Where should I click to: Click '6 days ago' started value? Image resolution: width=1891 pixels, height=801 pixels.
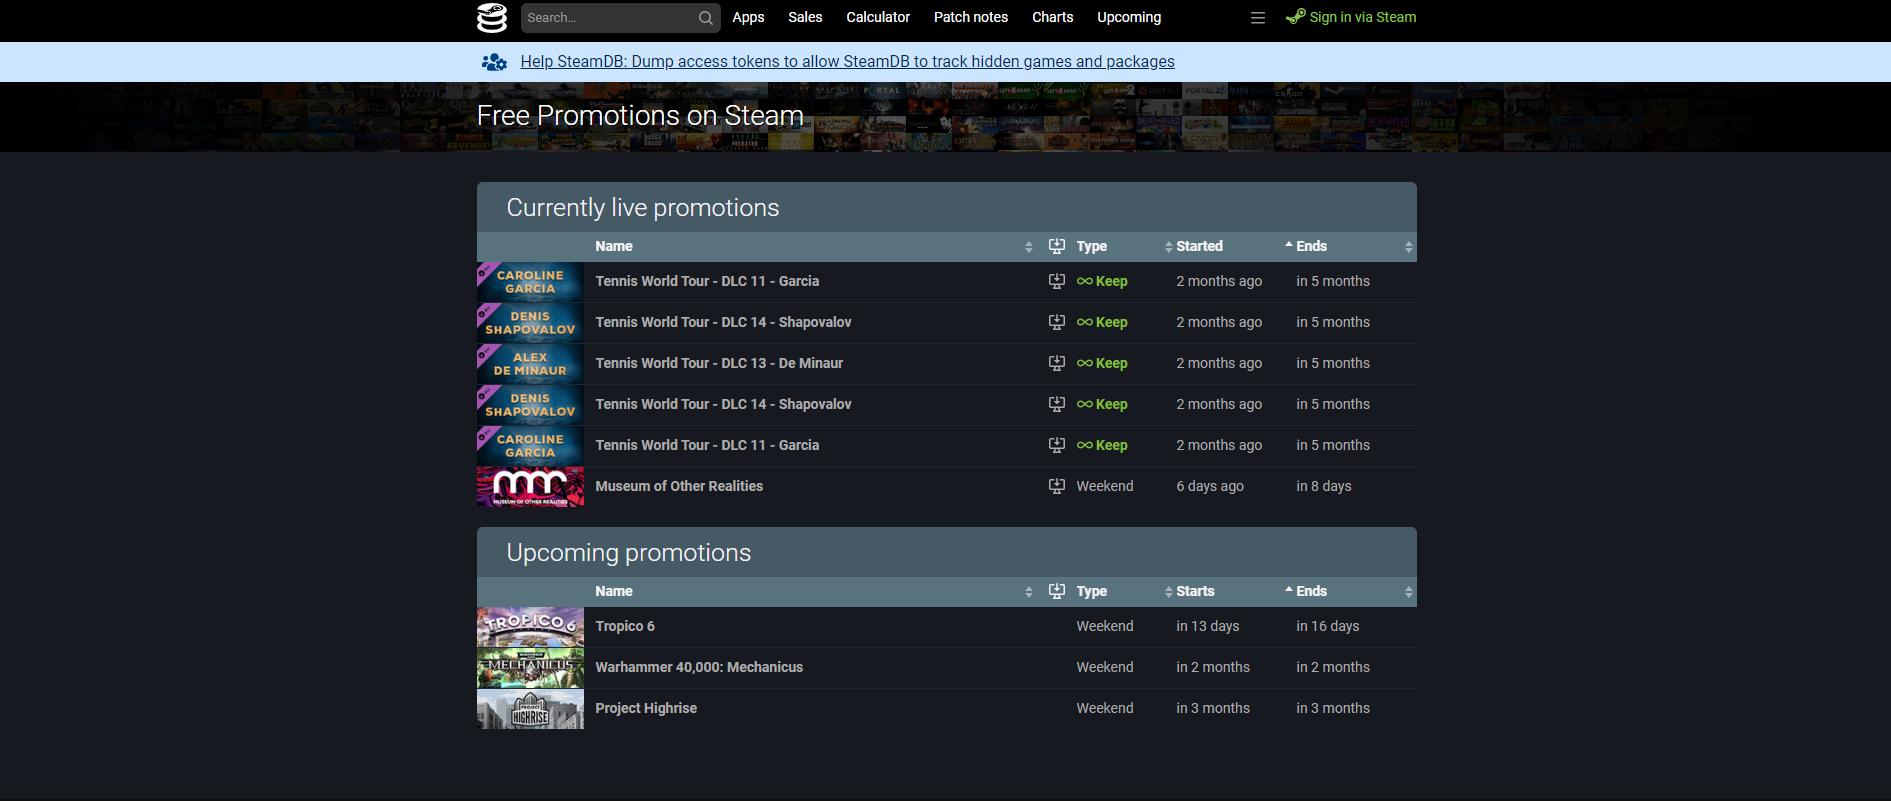(1210, 486)
